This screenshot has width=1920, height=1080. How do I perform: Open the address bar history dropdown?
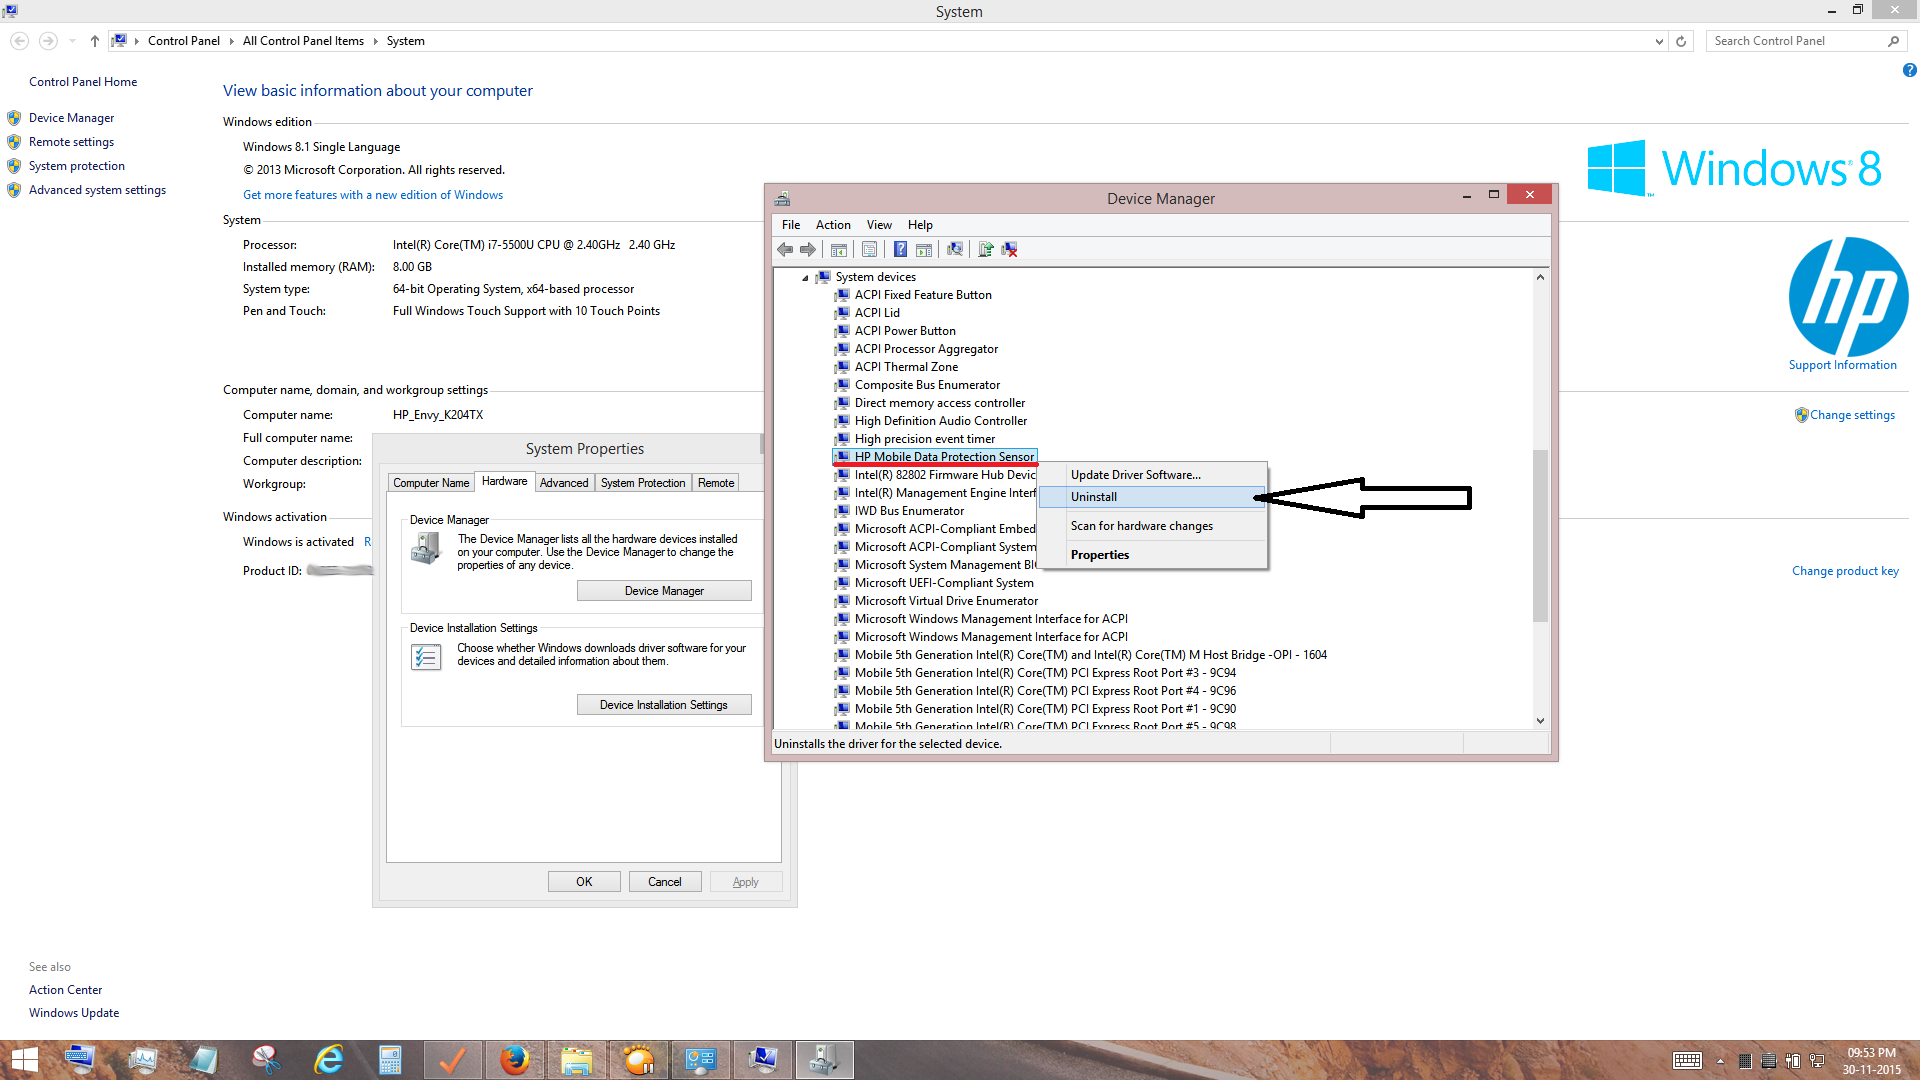pos(1659,41)
